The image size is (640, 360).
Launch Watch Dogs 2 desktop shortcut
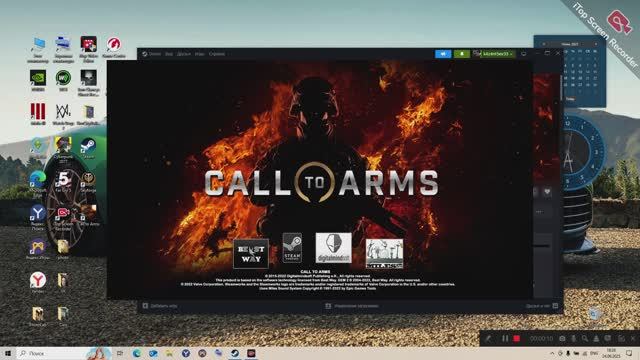[63, 116]
